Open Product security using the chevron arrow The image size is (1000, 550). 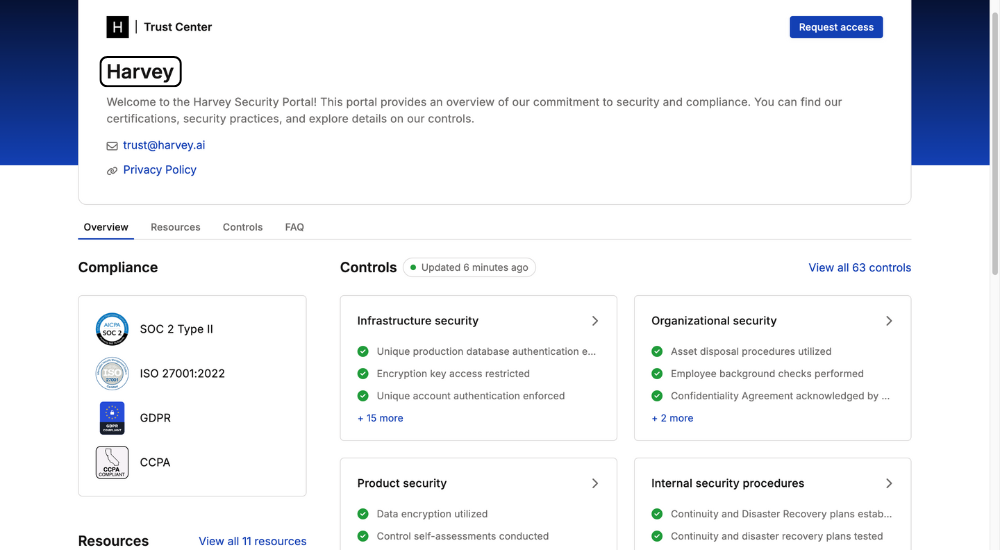click(x=595, y=483)
